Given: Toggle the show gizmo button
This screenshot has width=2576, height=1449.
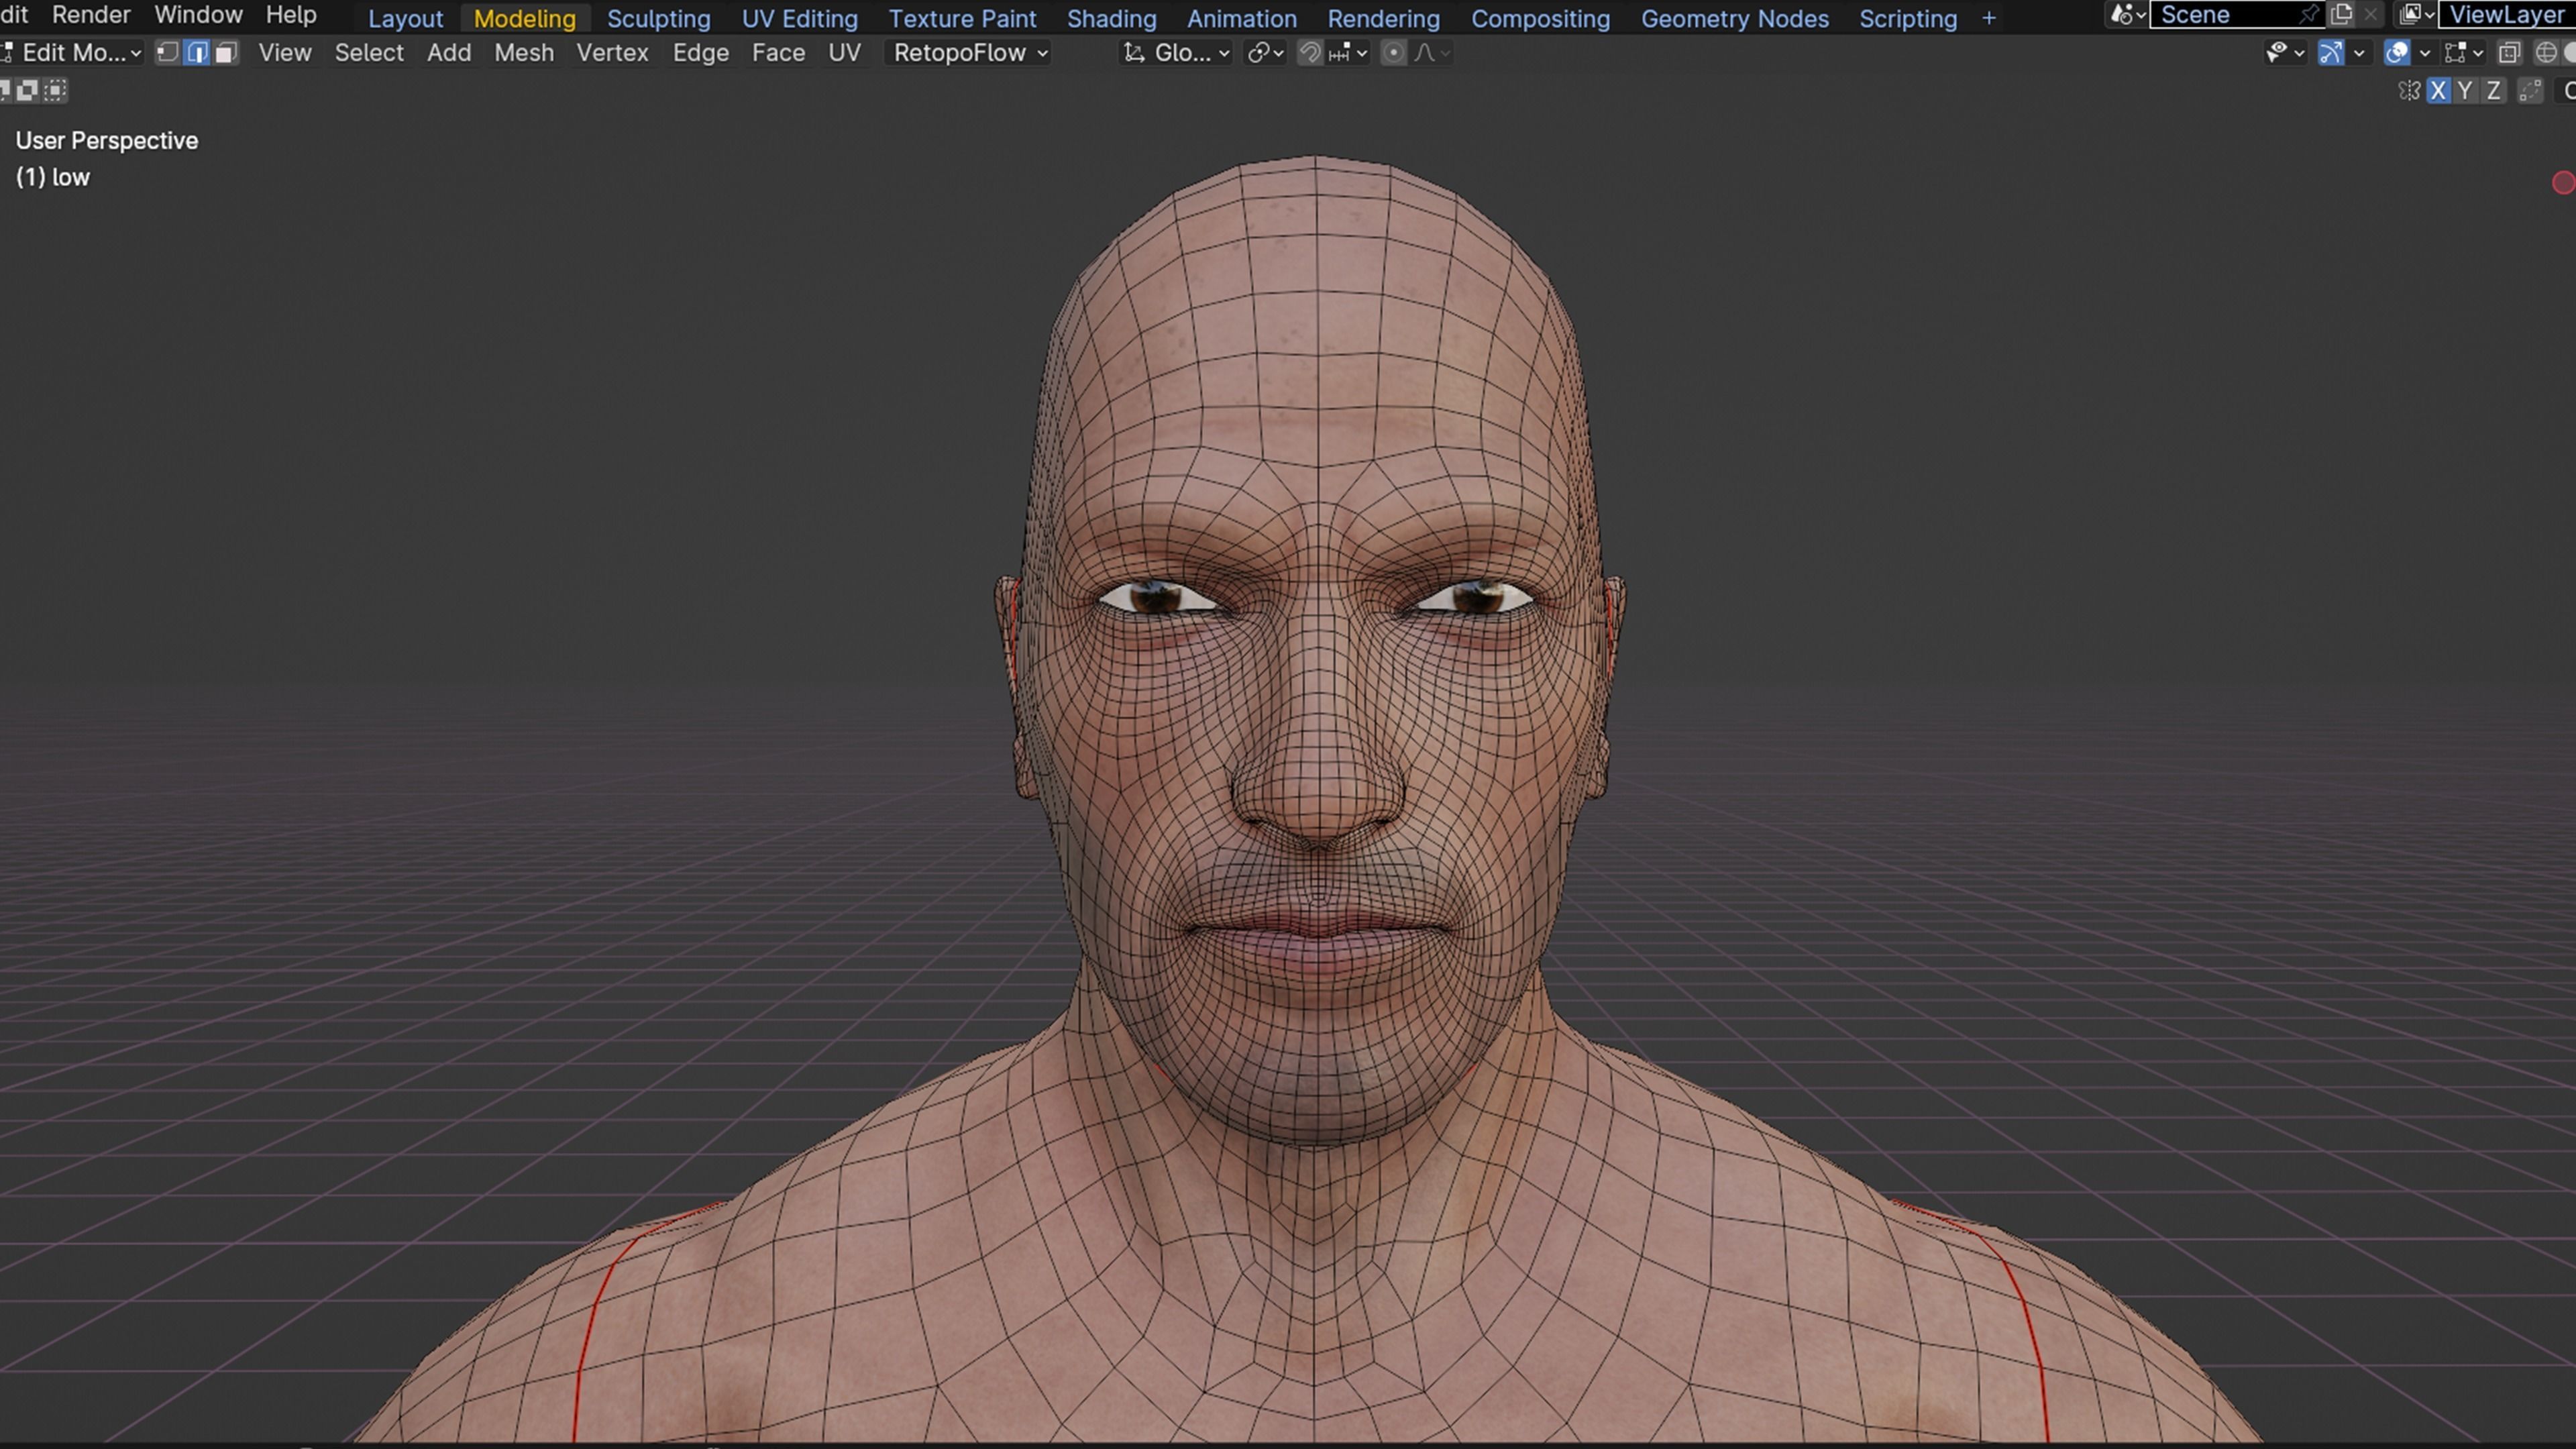Looking at the screenshot, I should click(x=2330, y=53).
